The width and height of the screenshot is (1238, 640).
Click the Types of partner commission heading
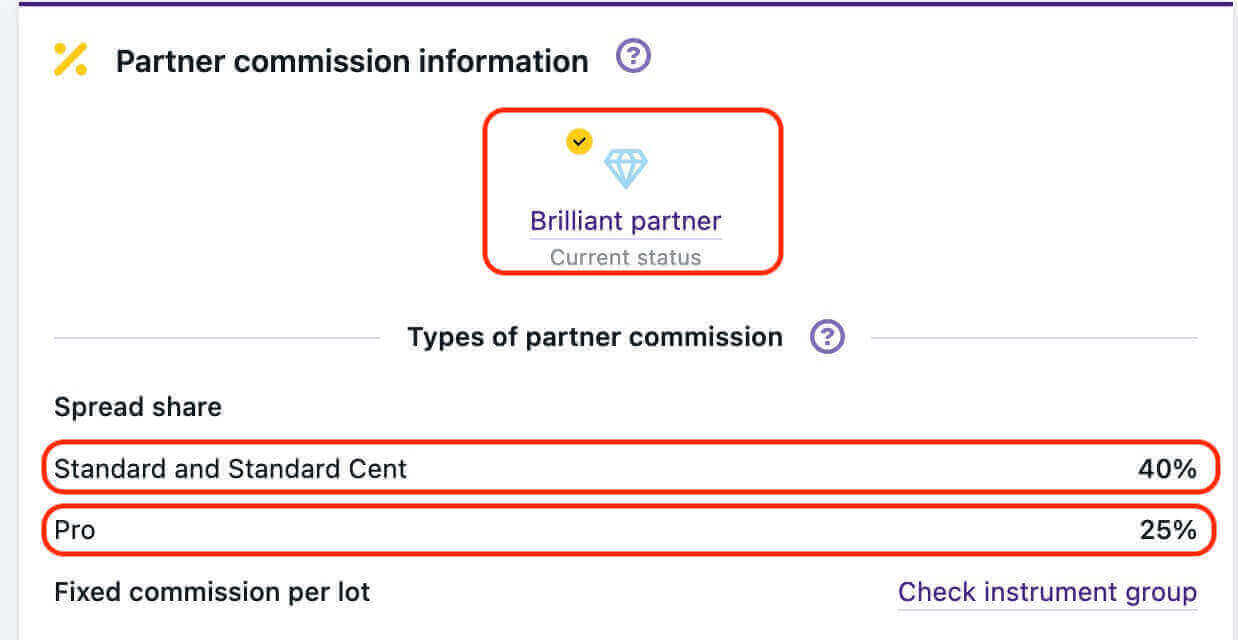[x=594, y=337]
